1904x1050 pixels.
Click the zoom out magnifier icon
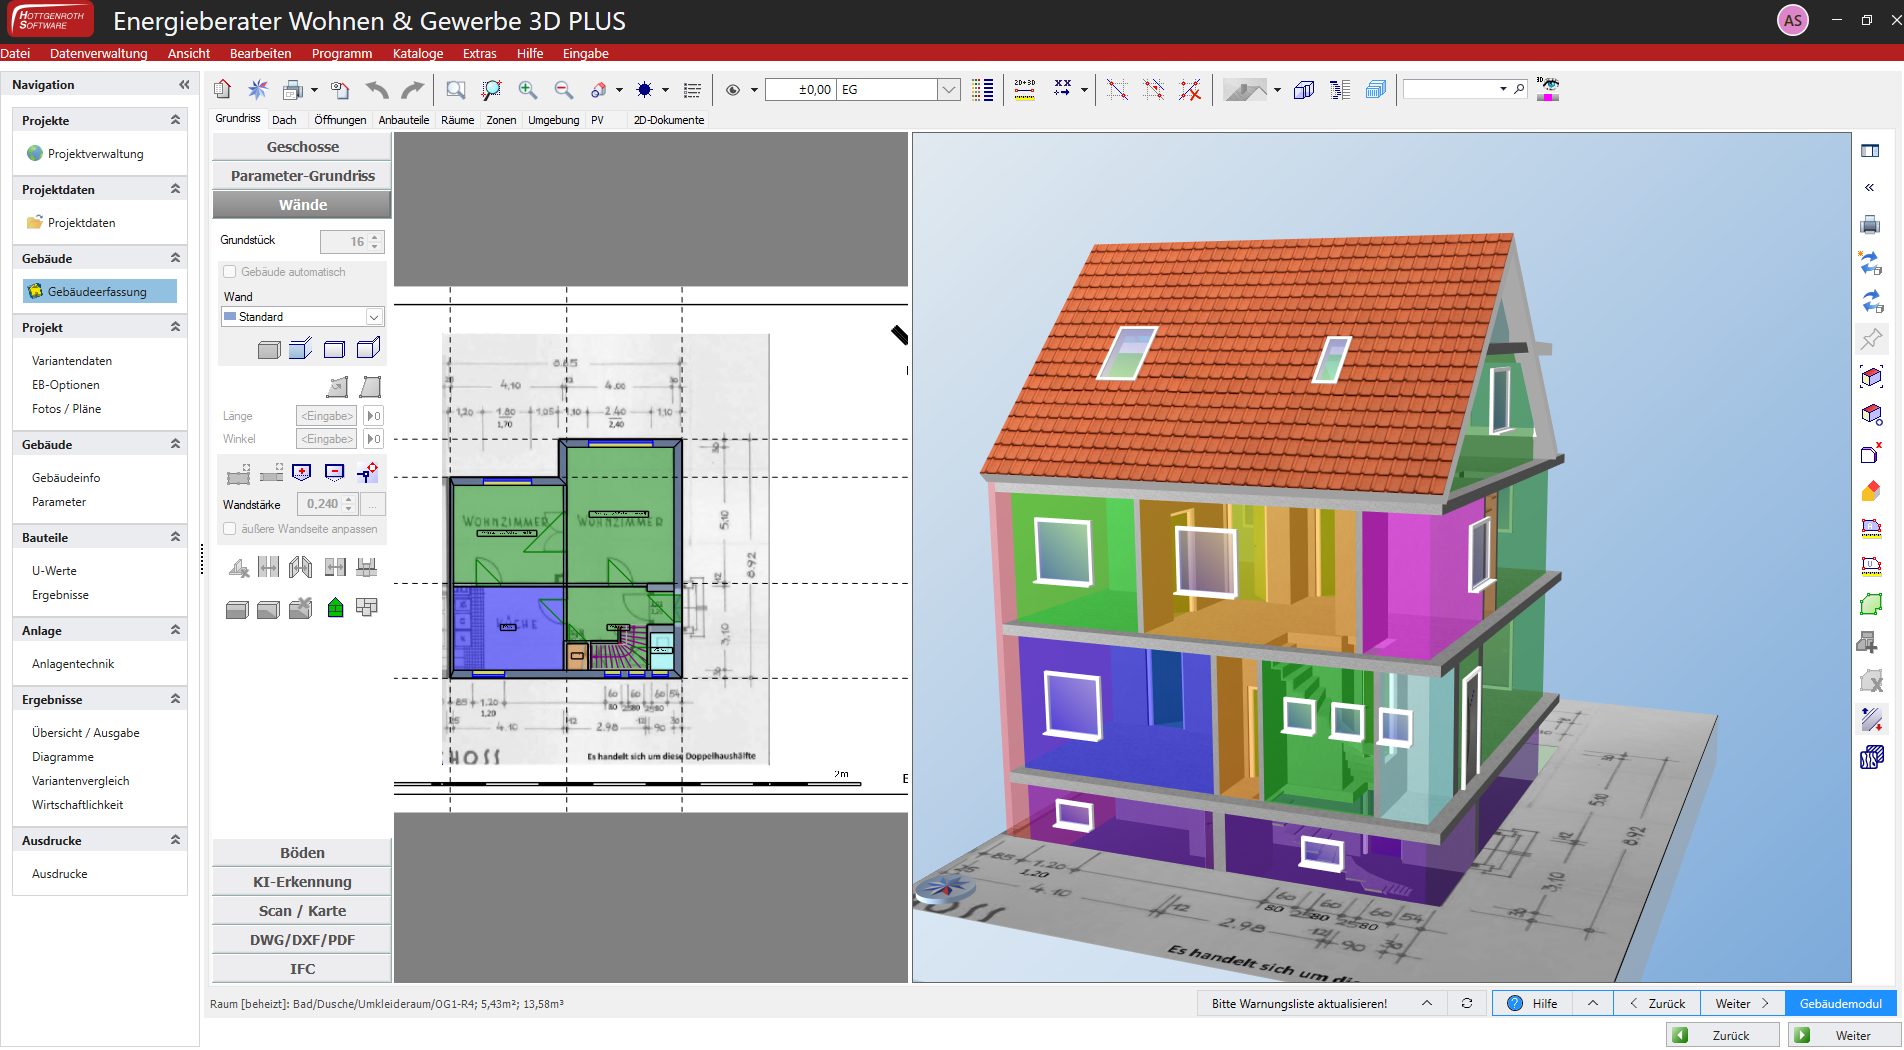point(564,90)
